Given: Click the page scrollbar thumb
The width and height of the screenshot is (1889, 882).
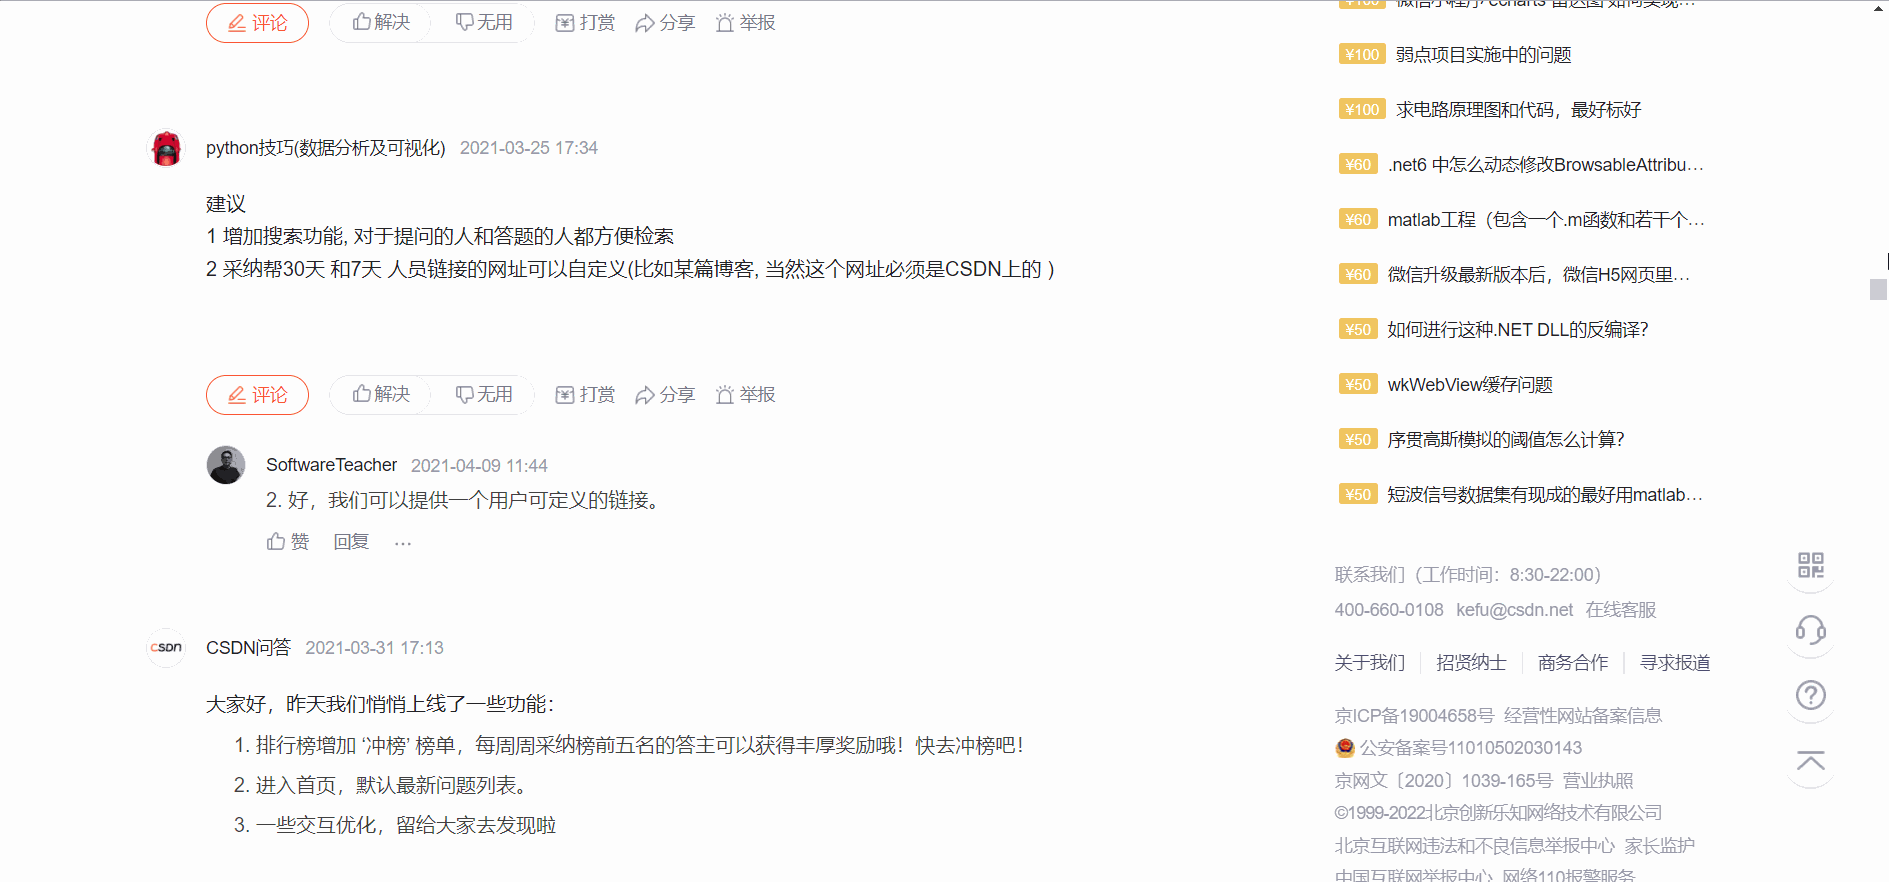Looking at the screenshot, I should tap(1878, 290).
